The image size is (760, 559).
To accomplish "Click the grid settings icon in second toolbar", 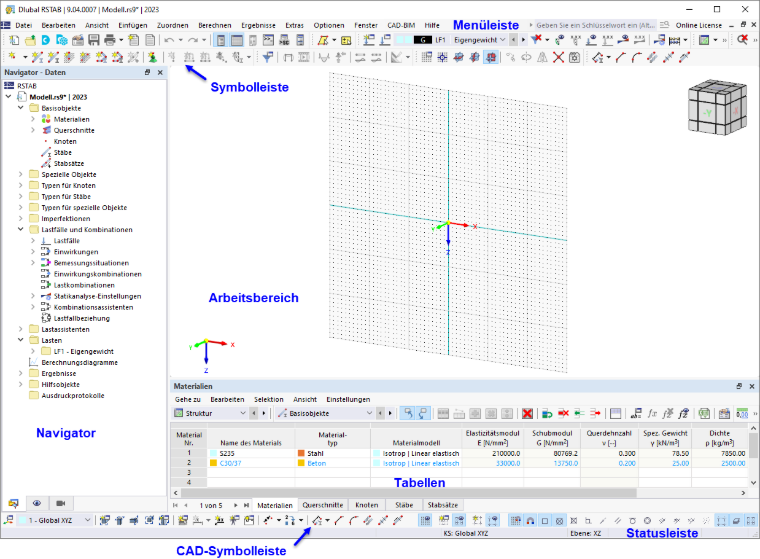I will [x=426, y=58].
